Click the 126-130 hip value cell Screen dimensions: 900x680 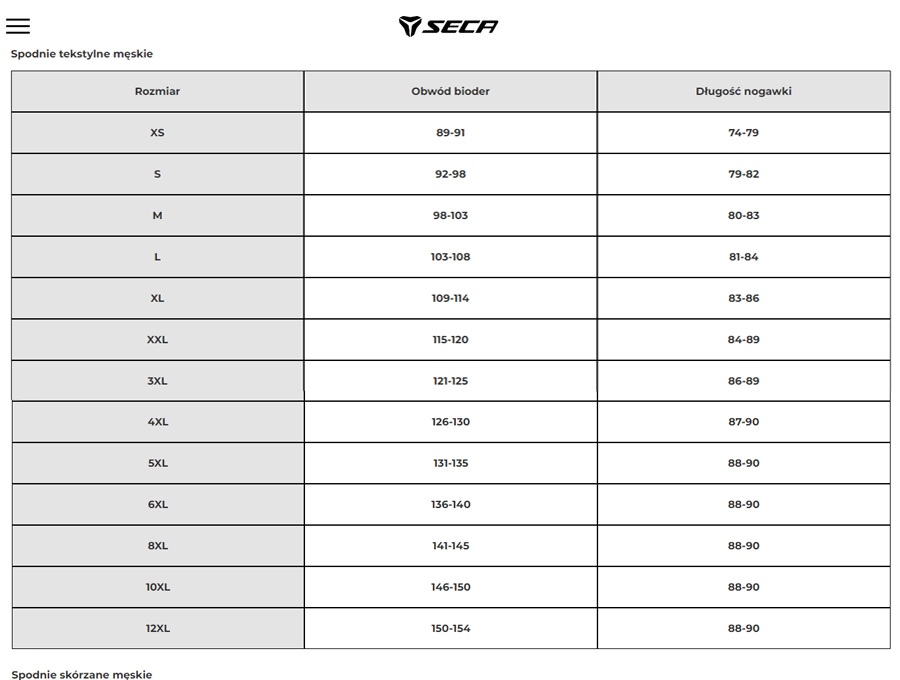(x=450, y=422)
